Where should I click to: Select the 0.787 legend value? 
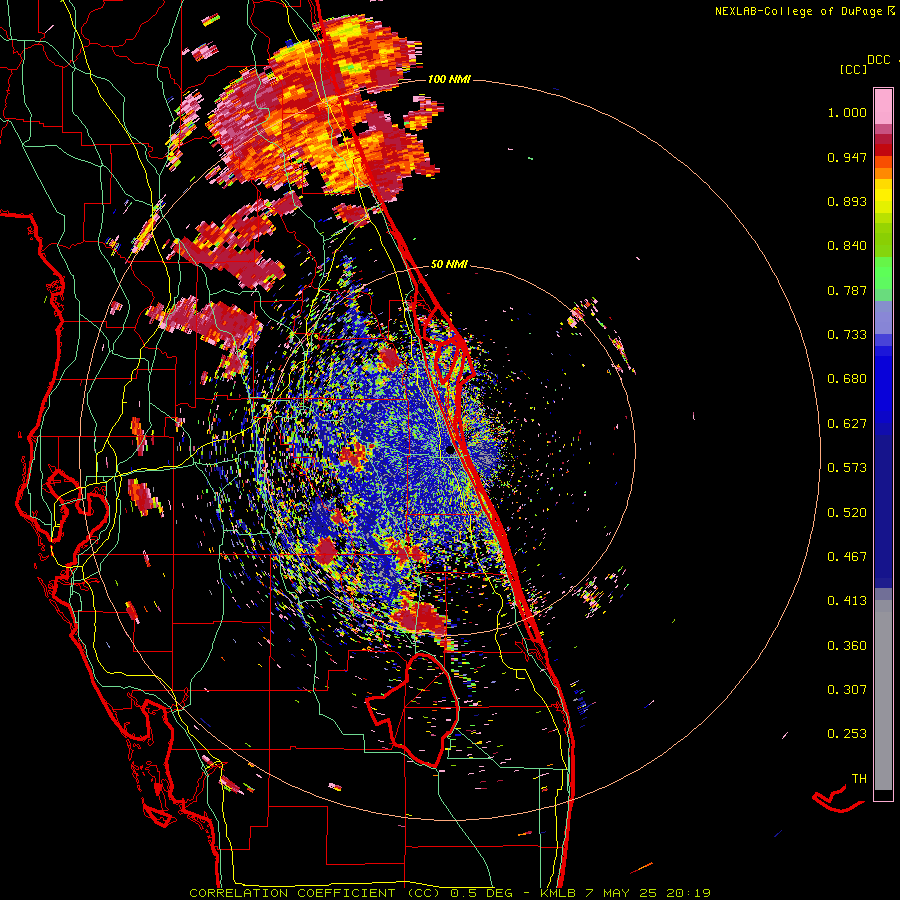847,290
